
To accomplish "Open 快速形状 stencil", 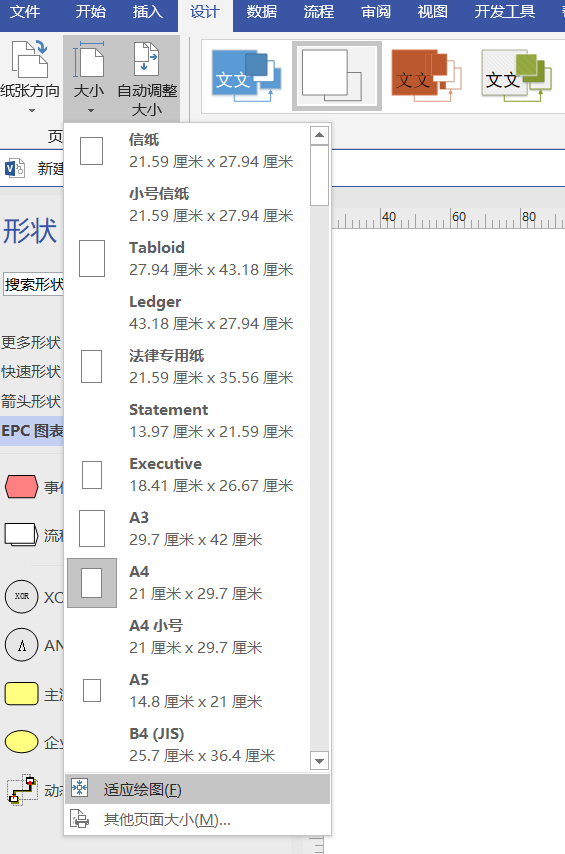I will tap(31, 372).
